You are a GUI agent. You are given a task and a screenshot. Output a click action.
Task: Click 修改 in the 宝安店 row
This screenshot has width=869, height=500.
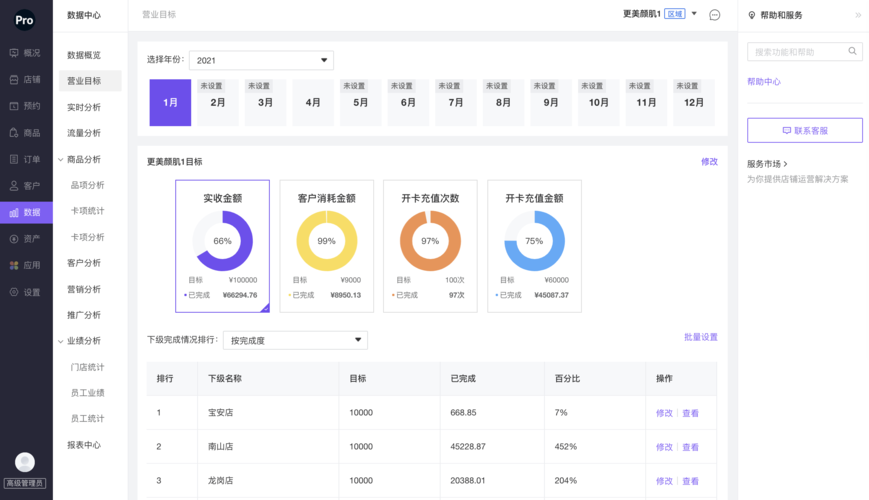664,413
